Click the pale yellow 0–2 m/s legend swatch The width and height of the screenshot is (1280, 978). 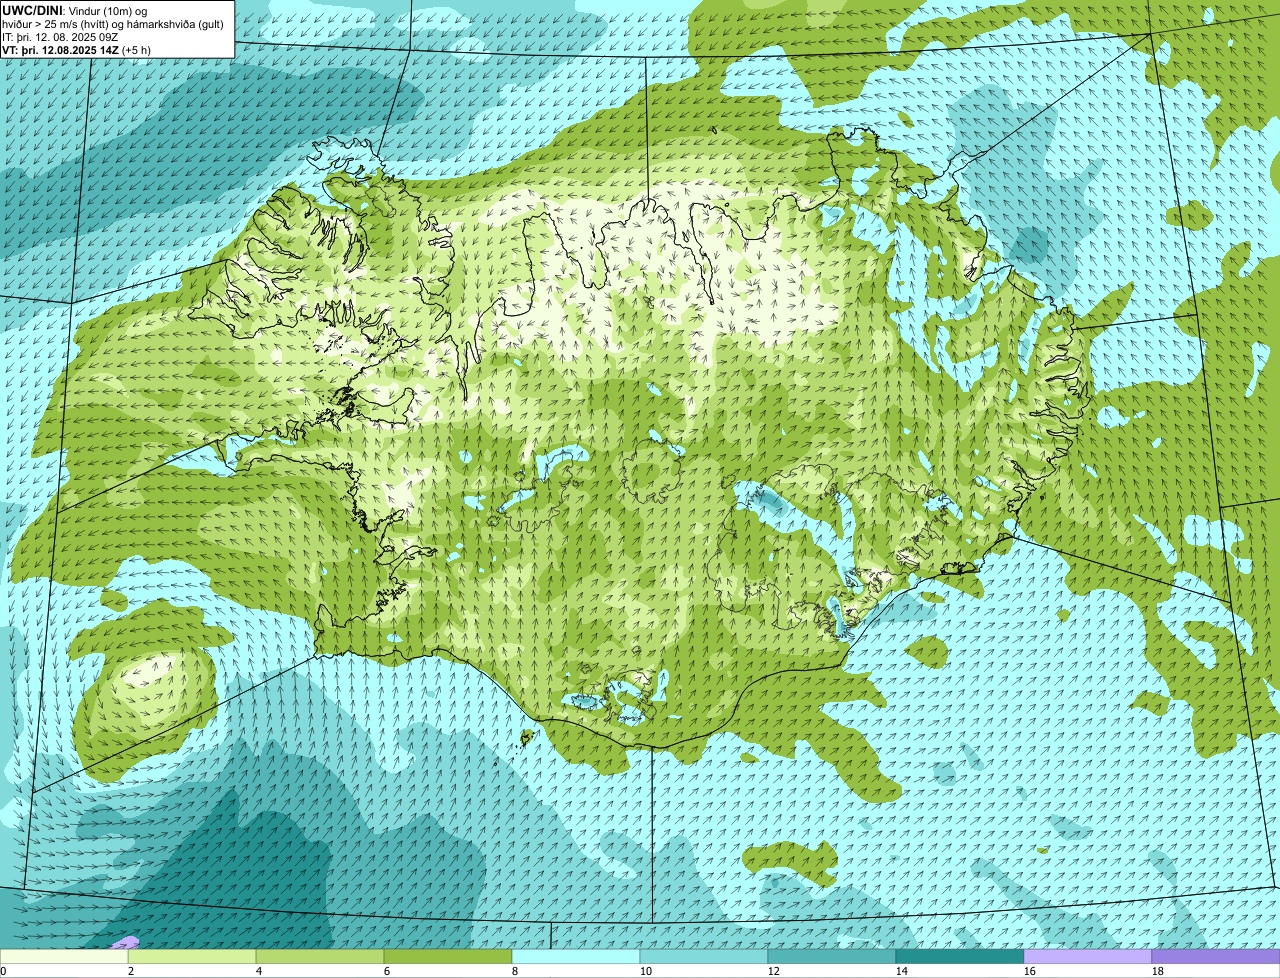(64, 957)
